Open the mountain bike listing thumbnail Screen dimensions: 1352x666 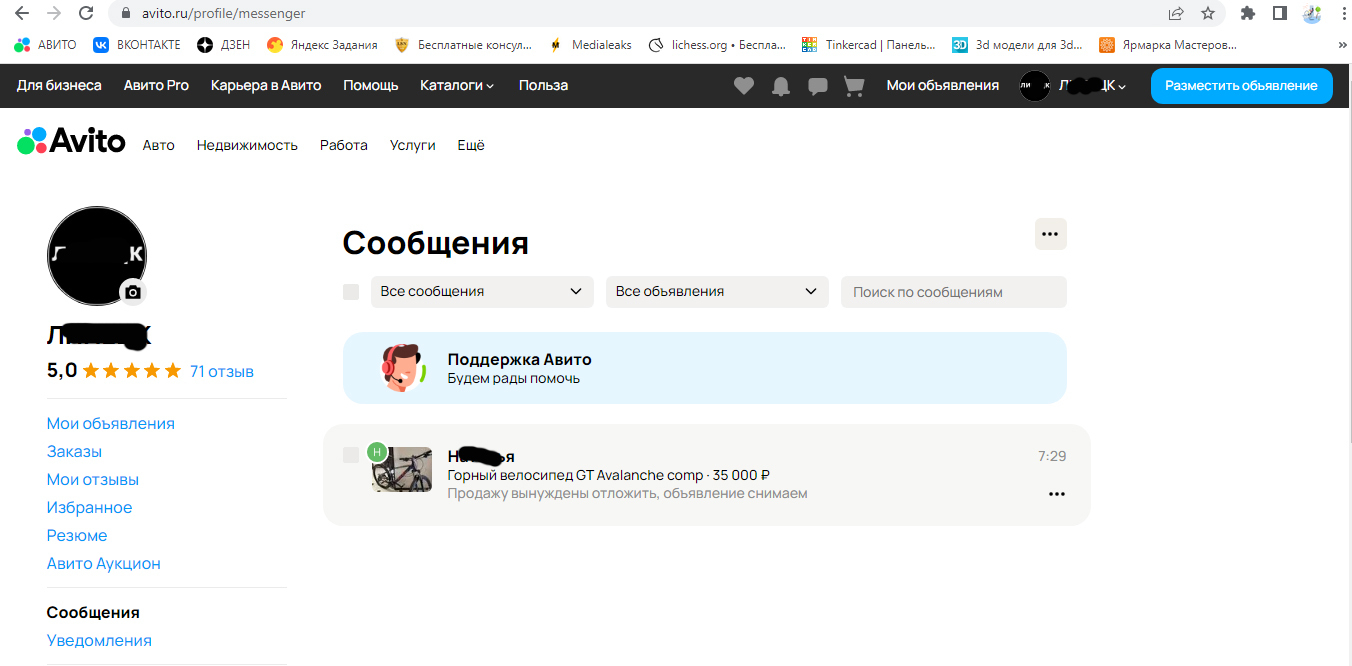coord(402,469)
